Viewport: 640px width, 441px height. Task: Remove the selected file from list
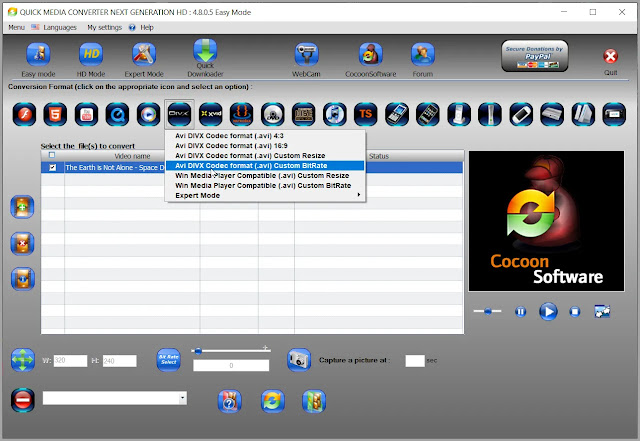coord(22,243)
